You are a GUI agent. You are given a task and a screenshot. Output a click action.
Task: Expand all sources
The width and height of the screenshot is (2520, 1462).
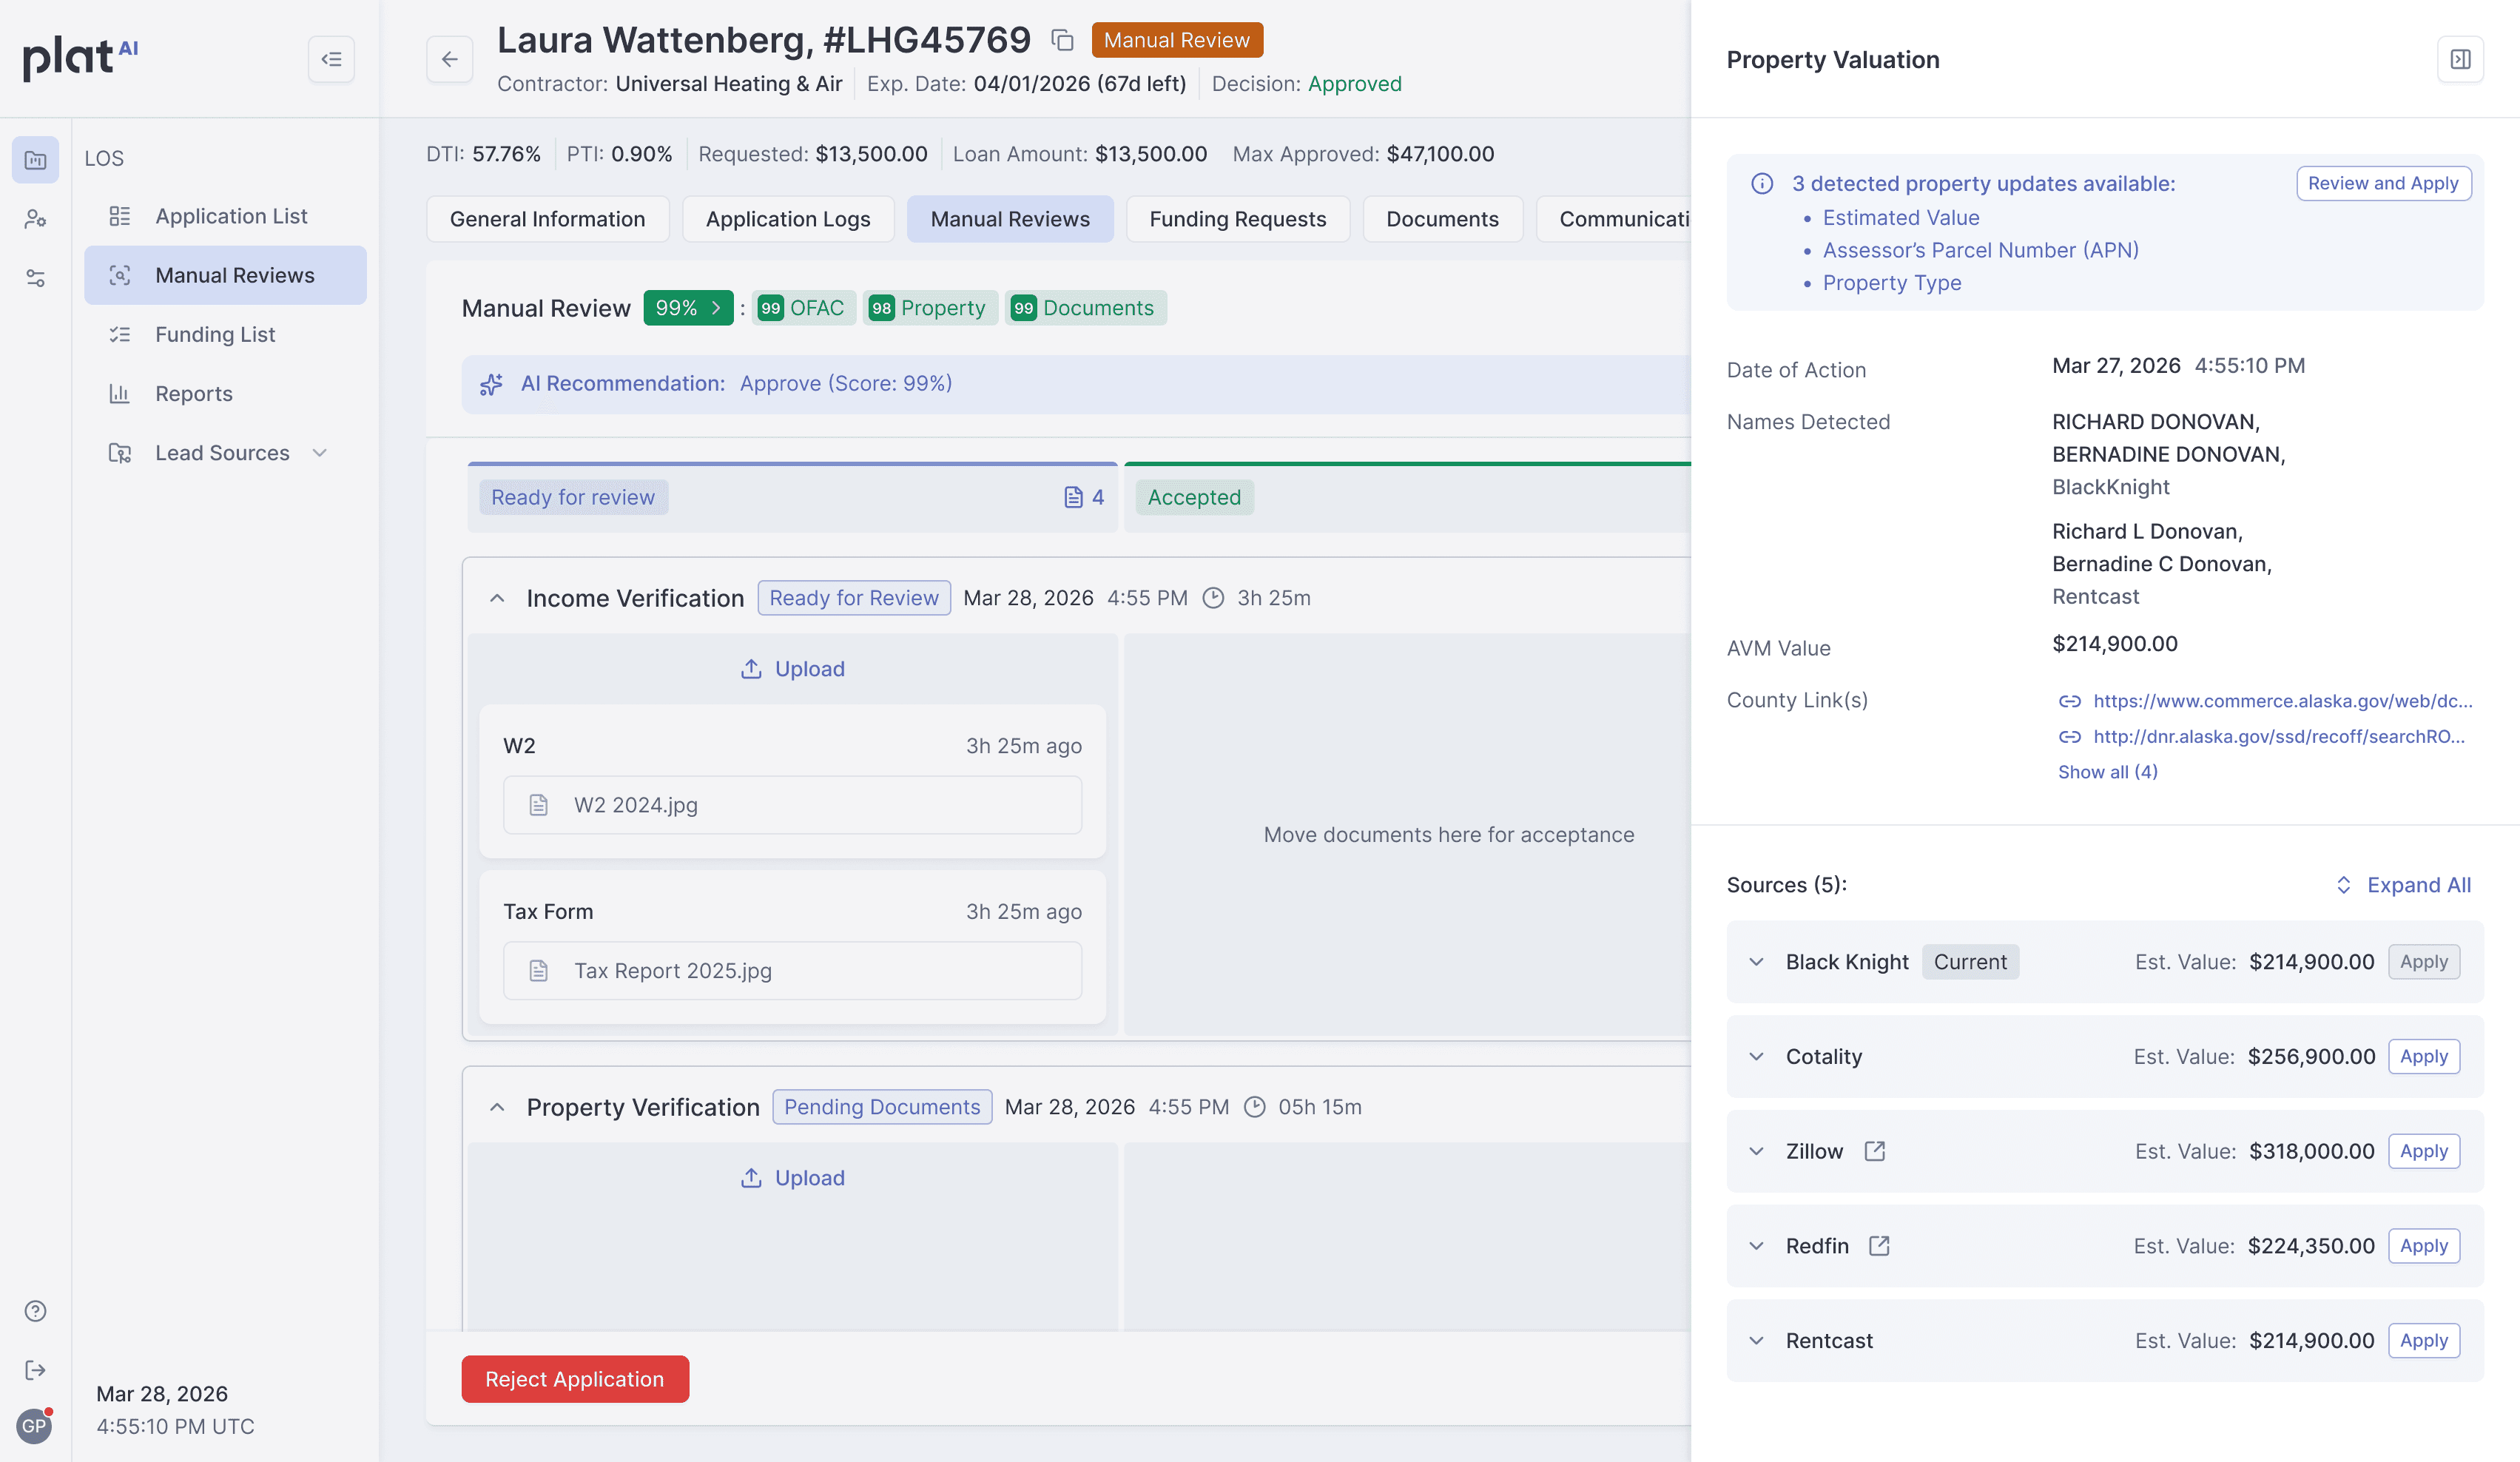point(2404,885)
